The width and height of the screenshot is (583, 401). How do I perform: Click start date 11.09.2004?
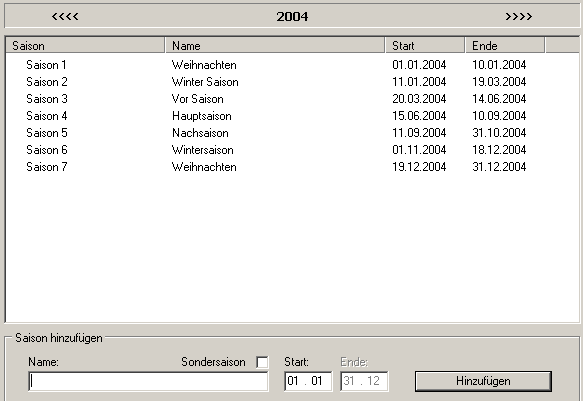(x=419, y=133)
